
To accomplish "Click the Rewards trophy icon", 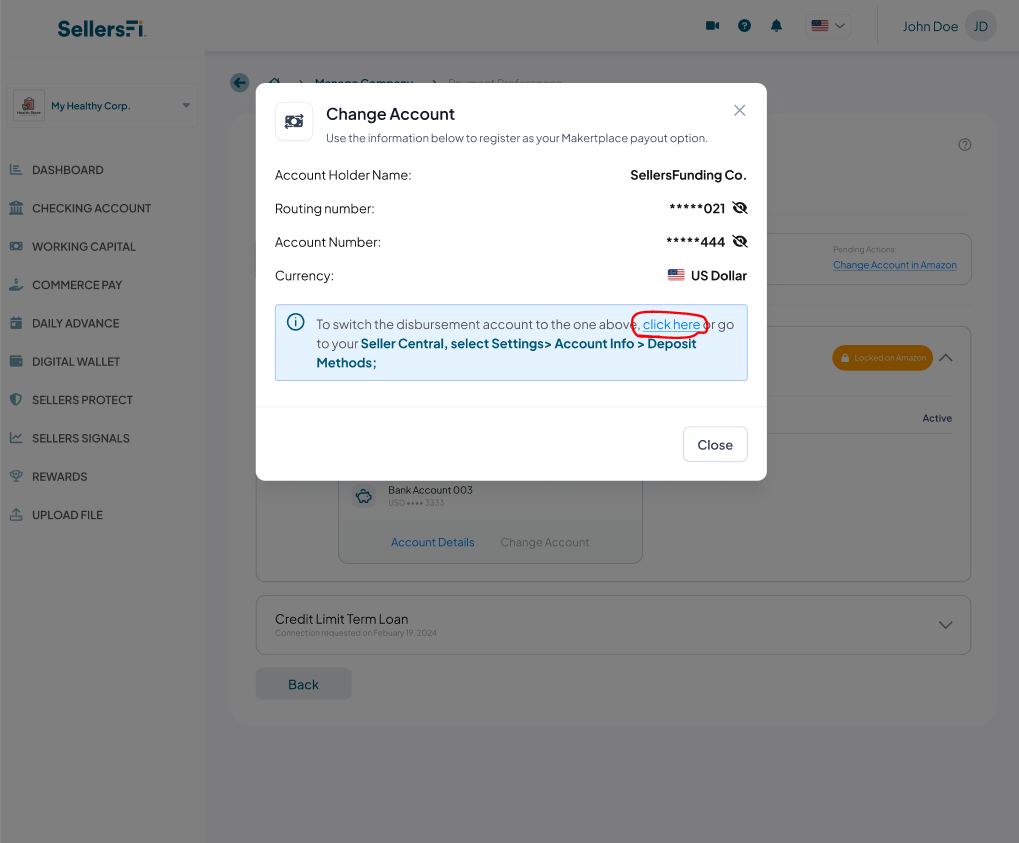I will (16, 476).
